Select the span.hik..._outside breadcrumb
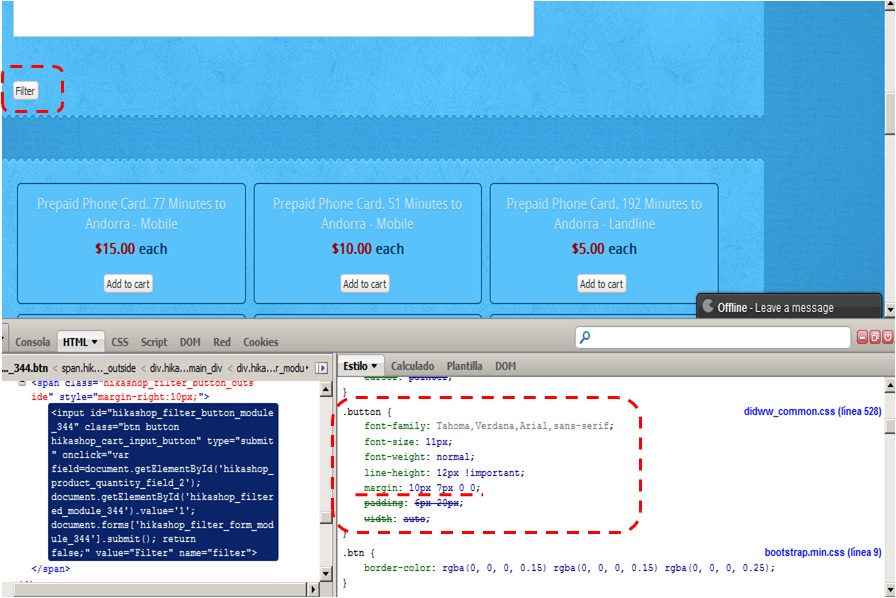 99,368
